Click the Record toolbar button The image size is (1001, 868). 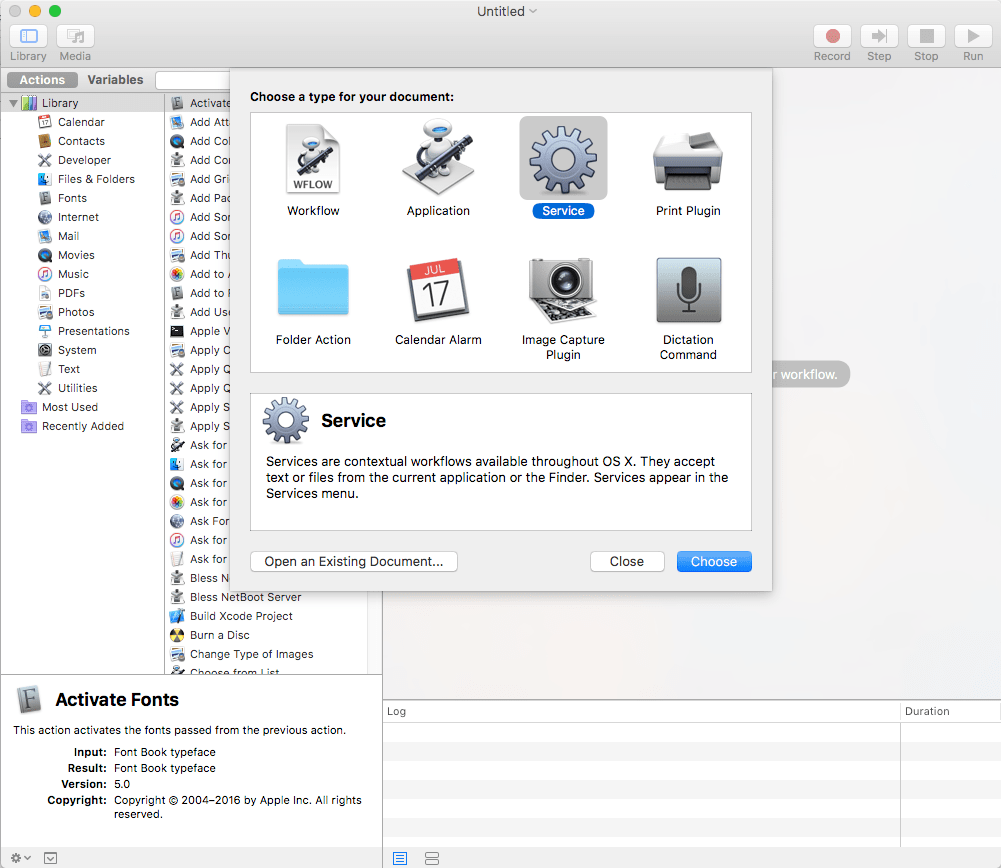[832, 36]
